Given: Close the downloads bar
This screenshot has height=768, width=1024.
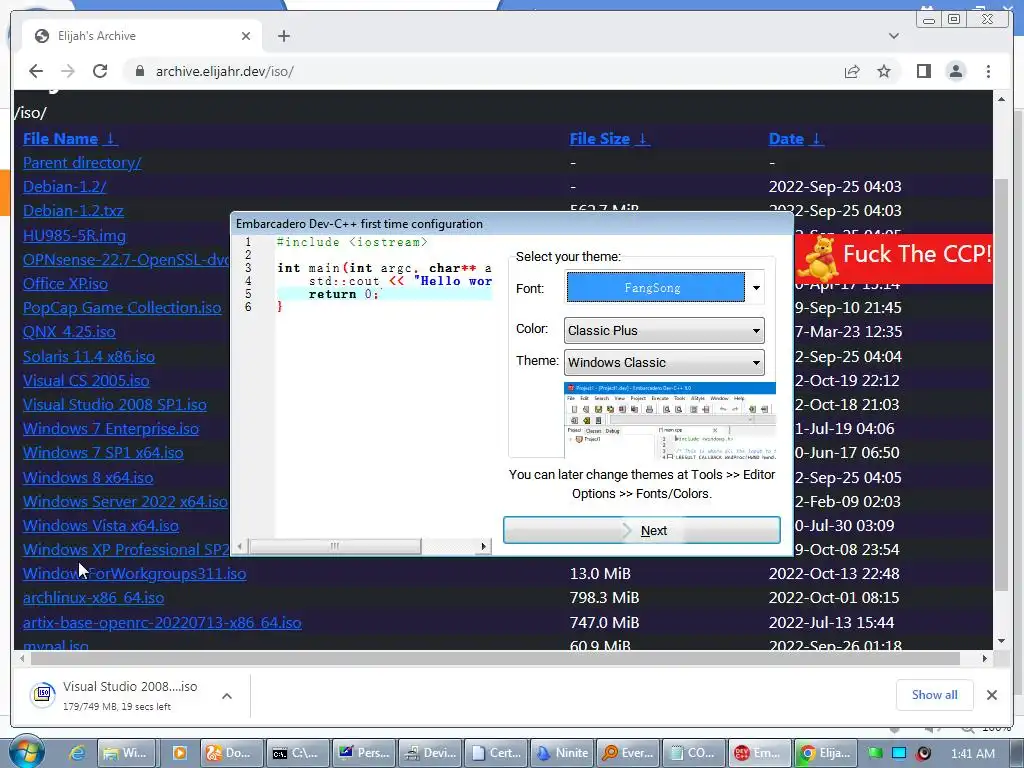Looking at the screenshot, I should 991,695.
